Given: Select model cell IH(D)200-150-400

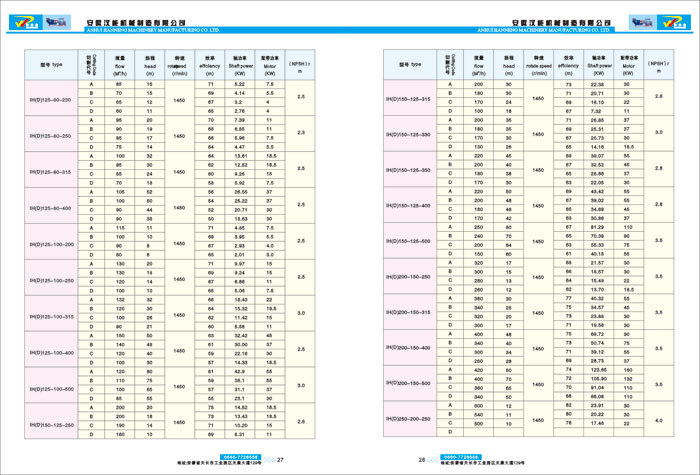Looking at the screenshot, I should point(410,347).
